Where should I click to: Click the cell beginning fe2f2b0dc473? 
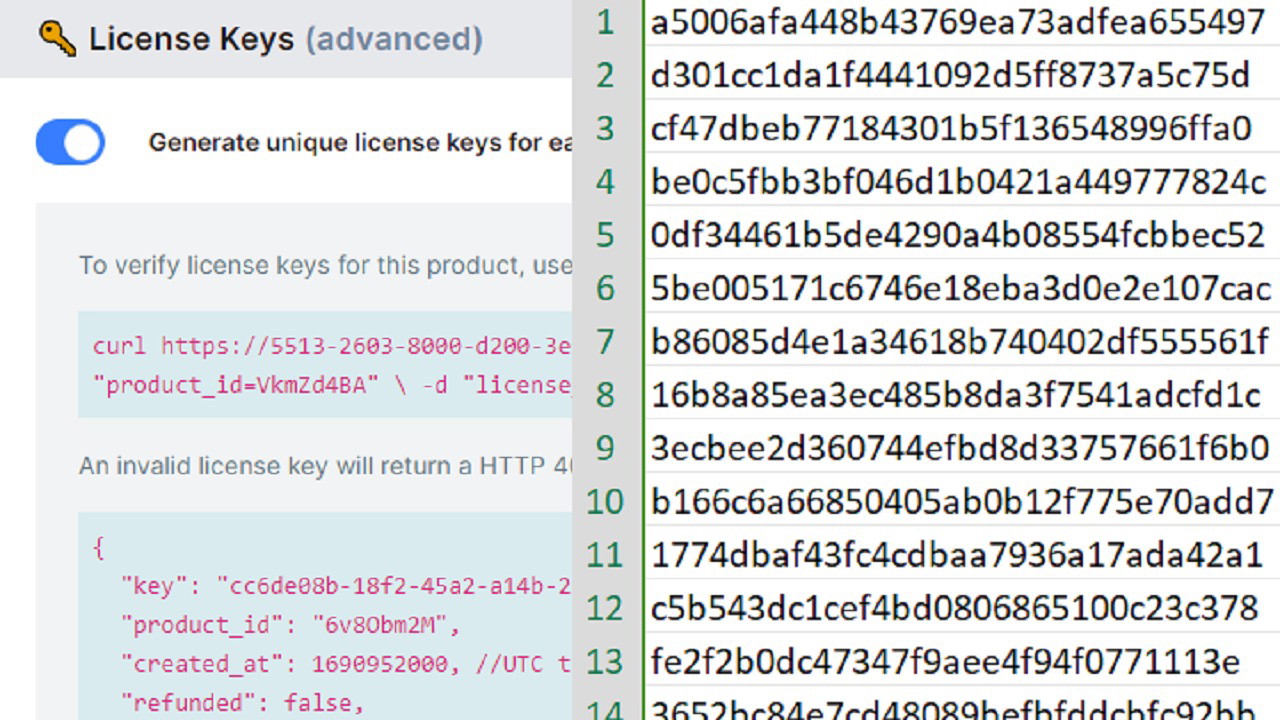coord(945,662)
